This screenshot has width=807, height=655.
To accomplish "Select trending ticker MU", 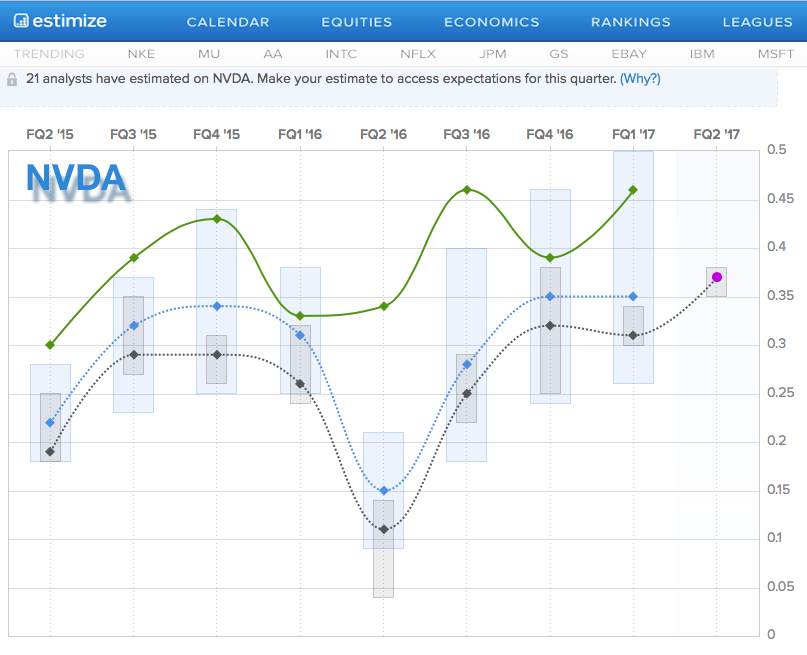I will (x=209, y=54).
